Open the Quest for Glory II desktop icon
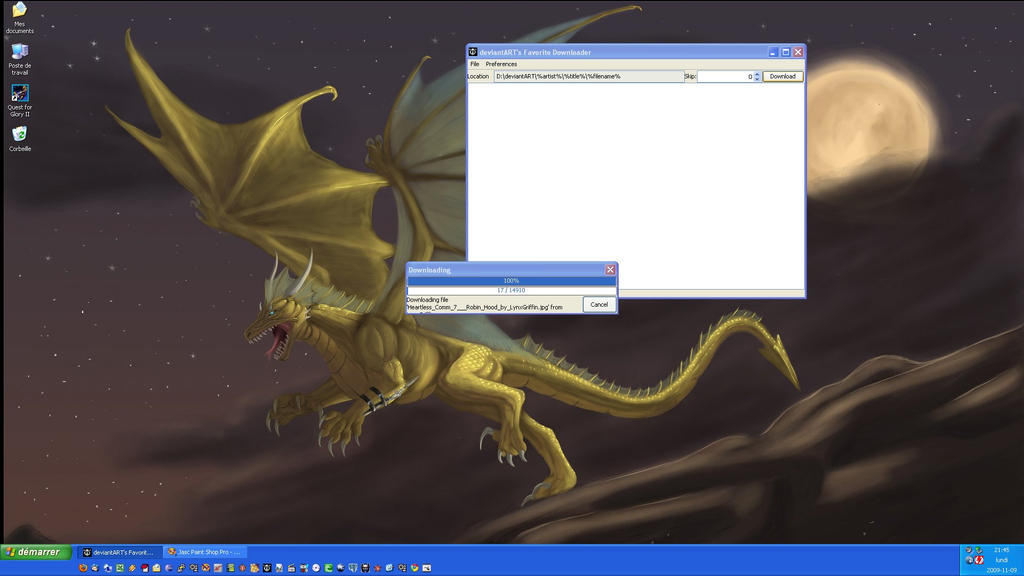 click(x=20, y=95)
